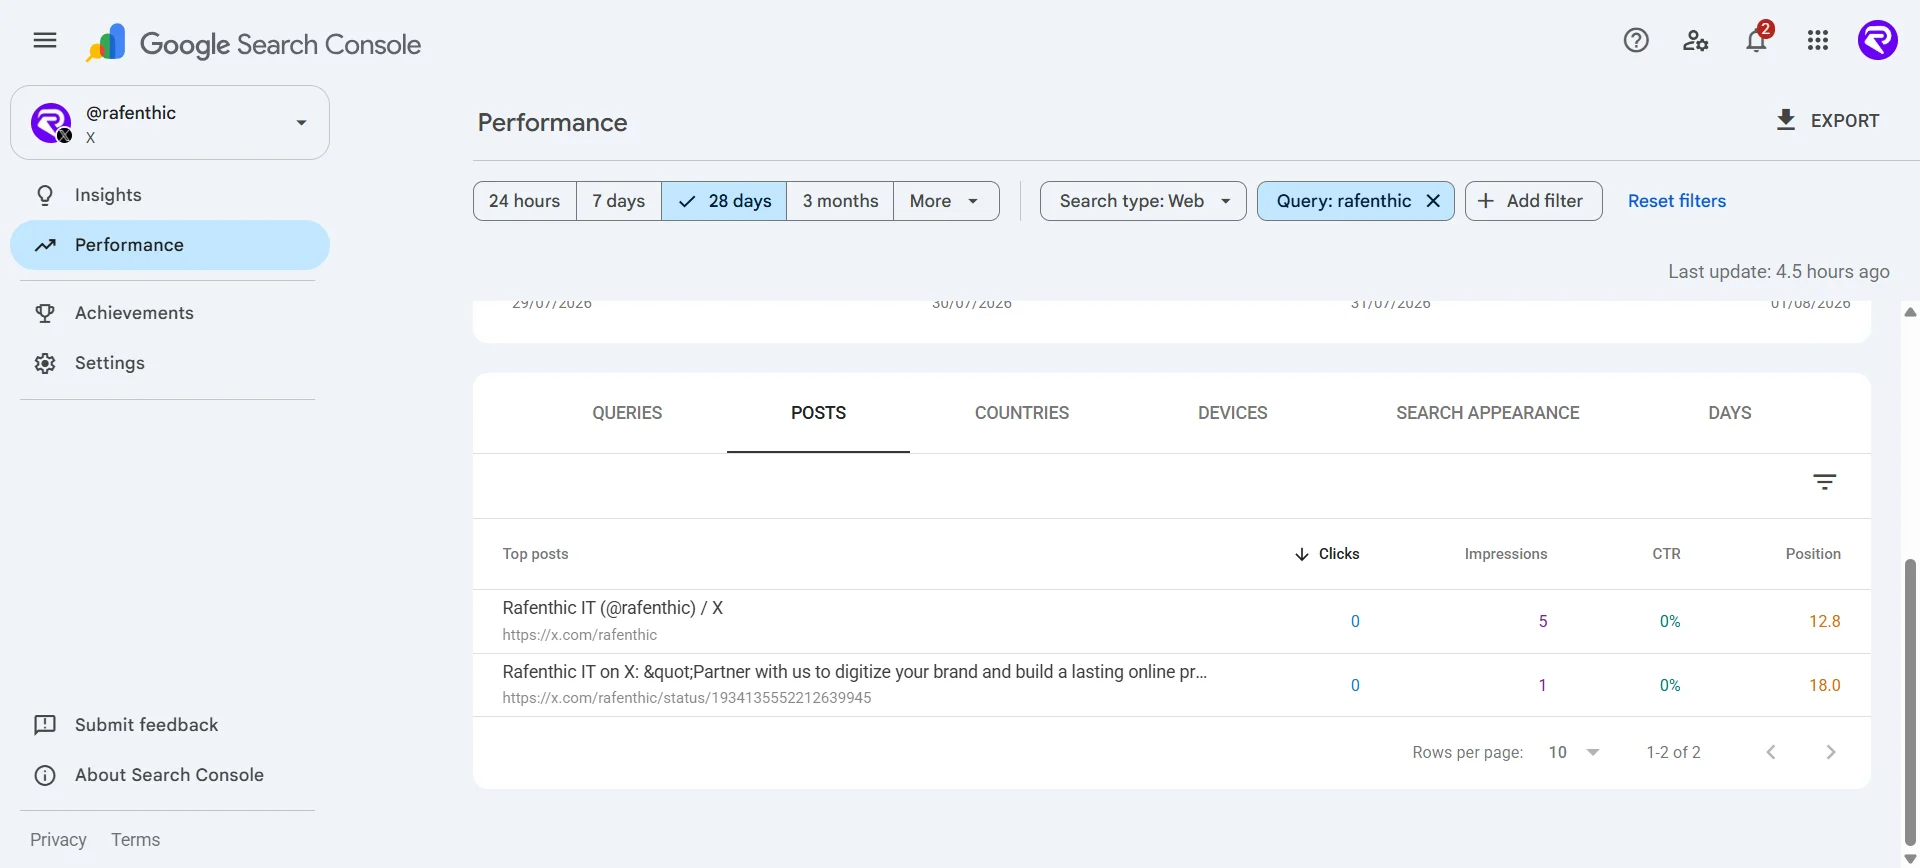Image resolution: width=1920 pixels, height=868 pixels.
Task: Click the Google Search Console logo
Action: [254, 44]
